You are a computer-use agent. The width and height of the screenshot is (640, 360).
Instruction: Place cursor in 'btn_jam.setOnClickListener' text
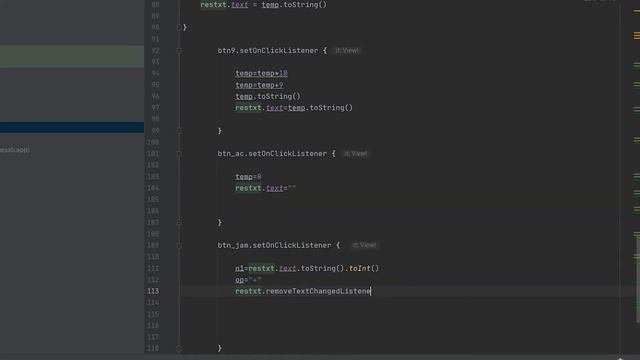pos(274,245)
